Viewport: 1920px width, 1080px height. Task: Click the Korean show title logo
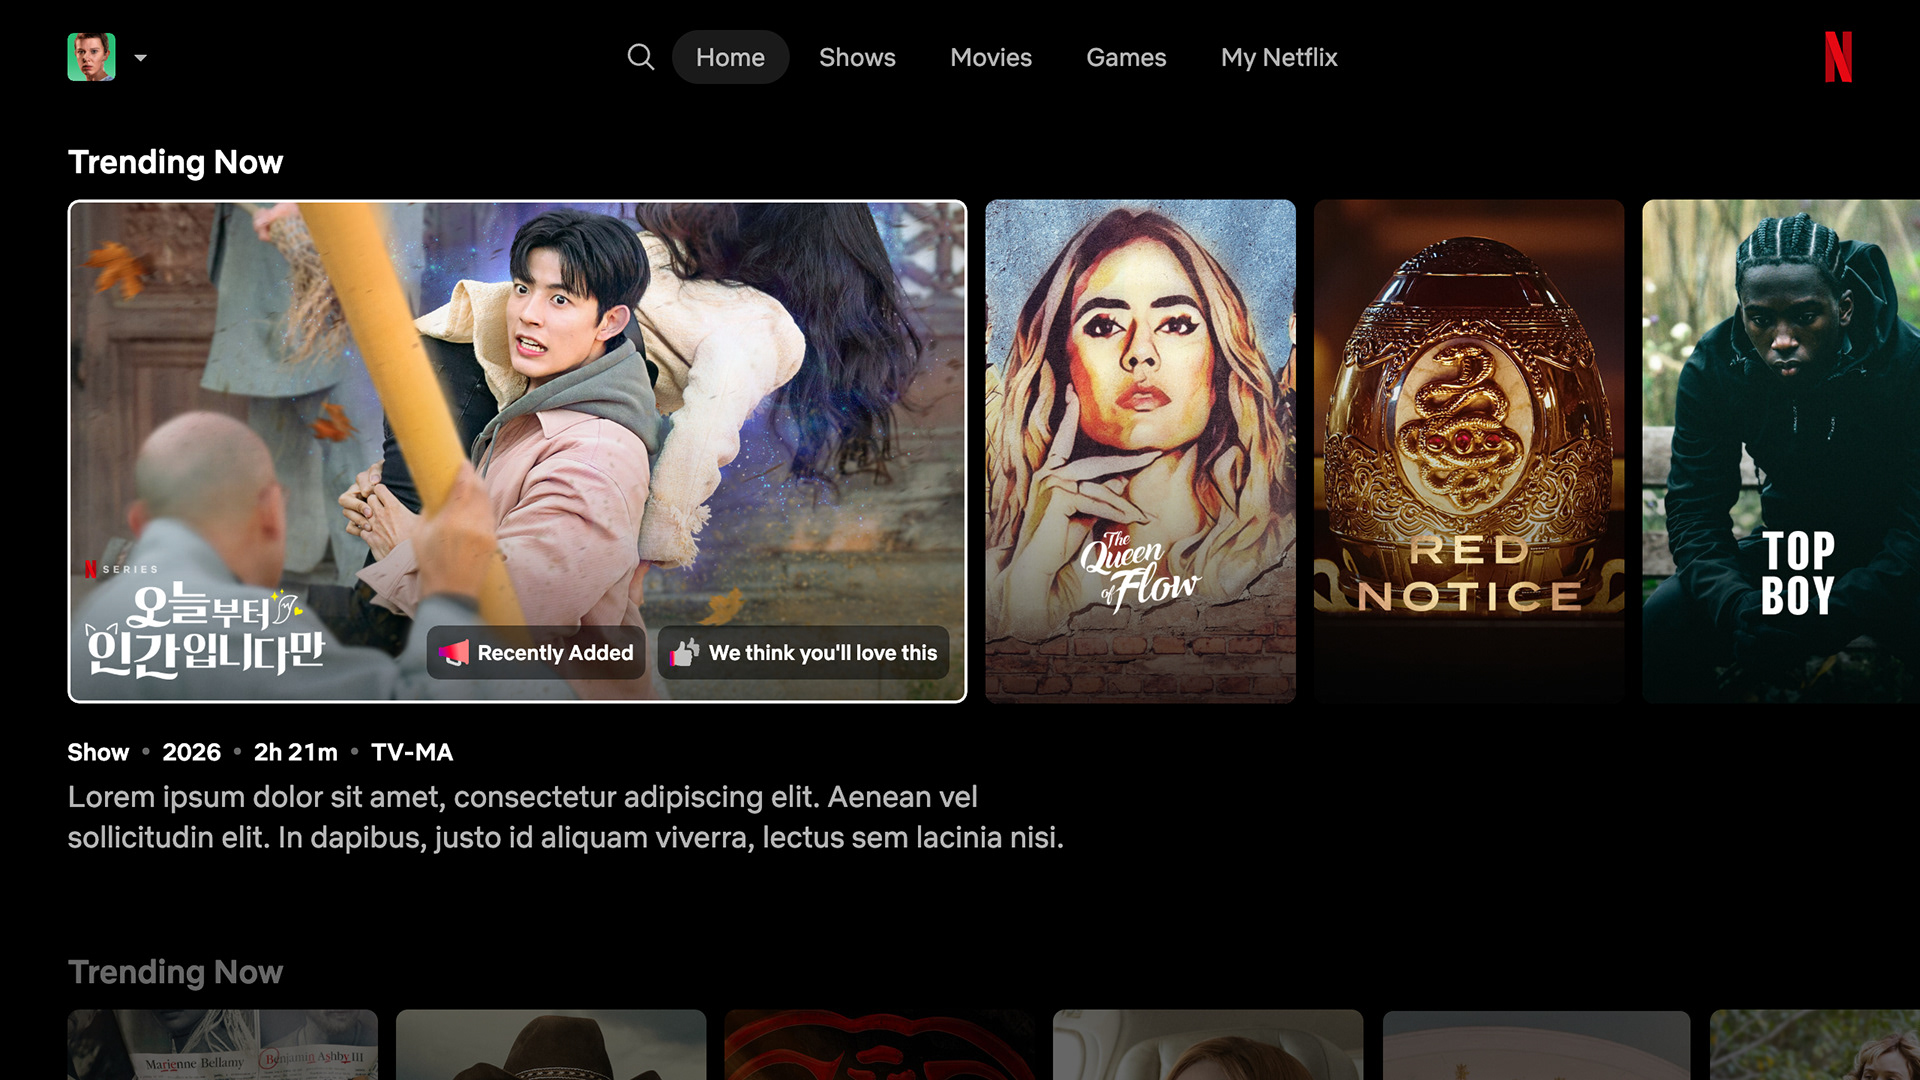205,630
